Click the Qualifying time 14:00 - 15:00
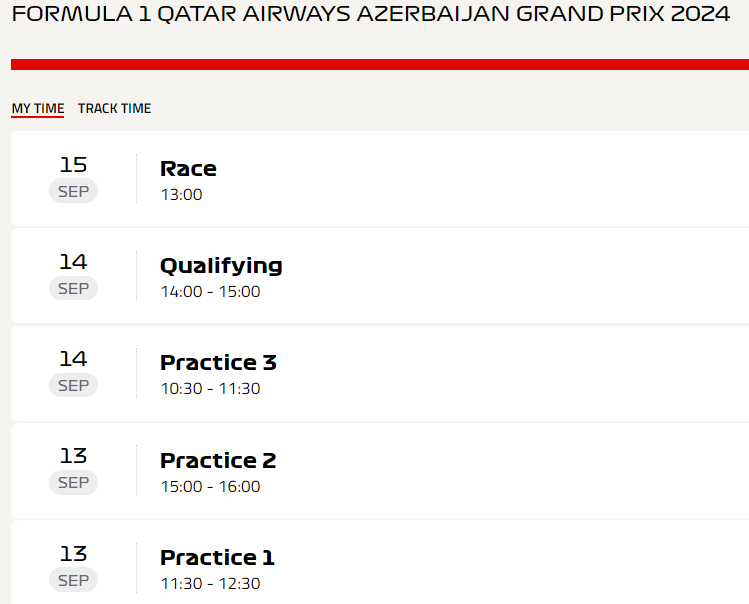This screenshot has width=749, height=604. pyautogui.click(x=210, y=291)
